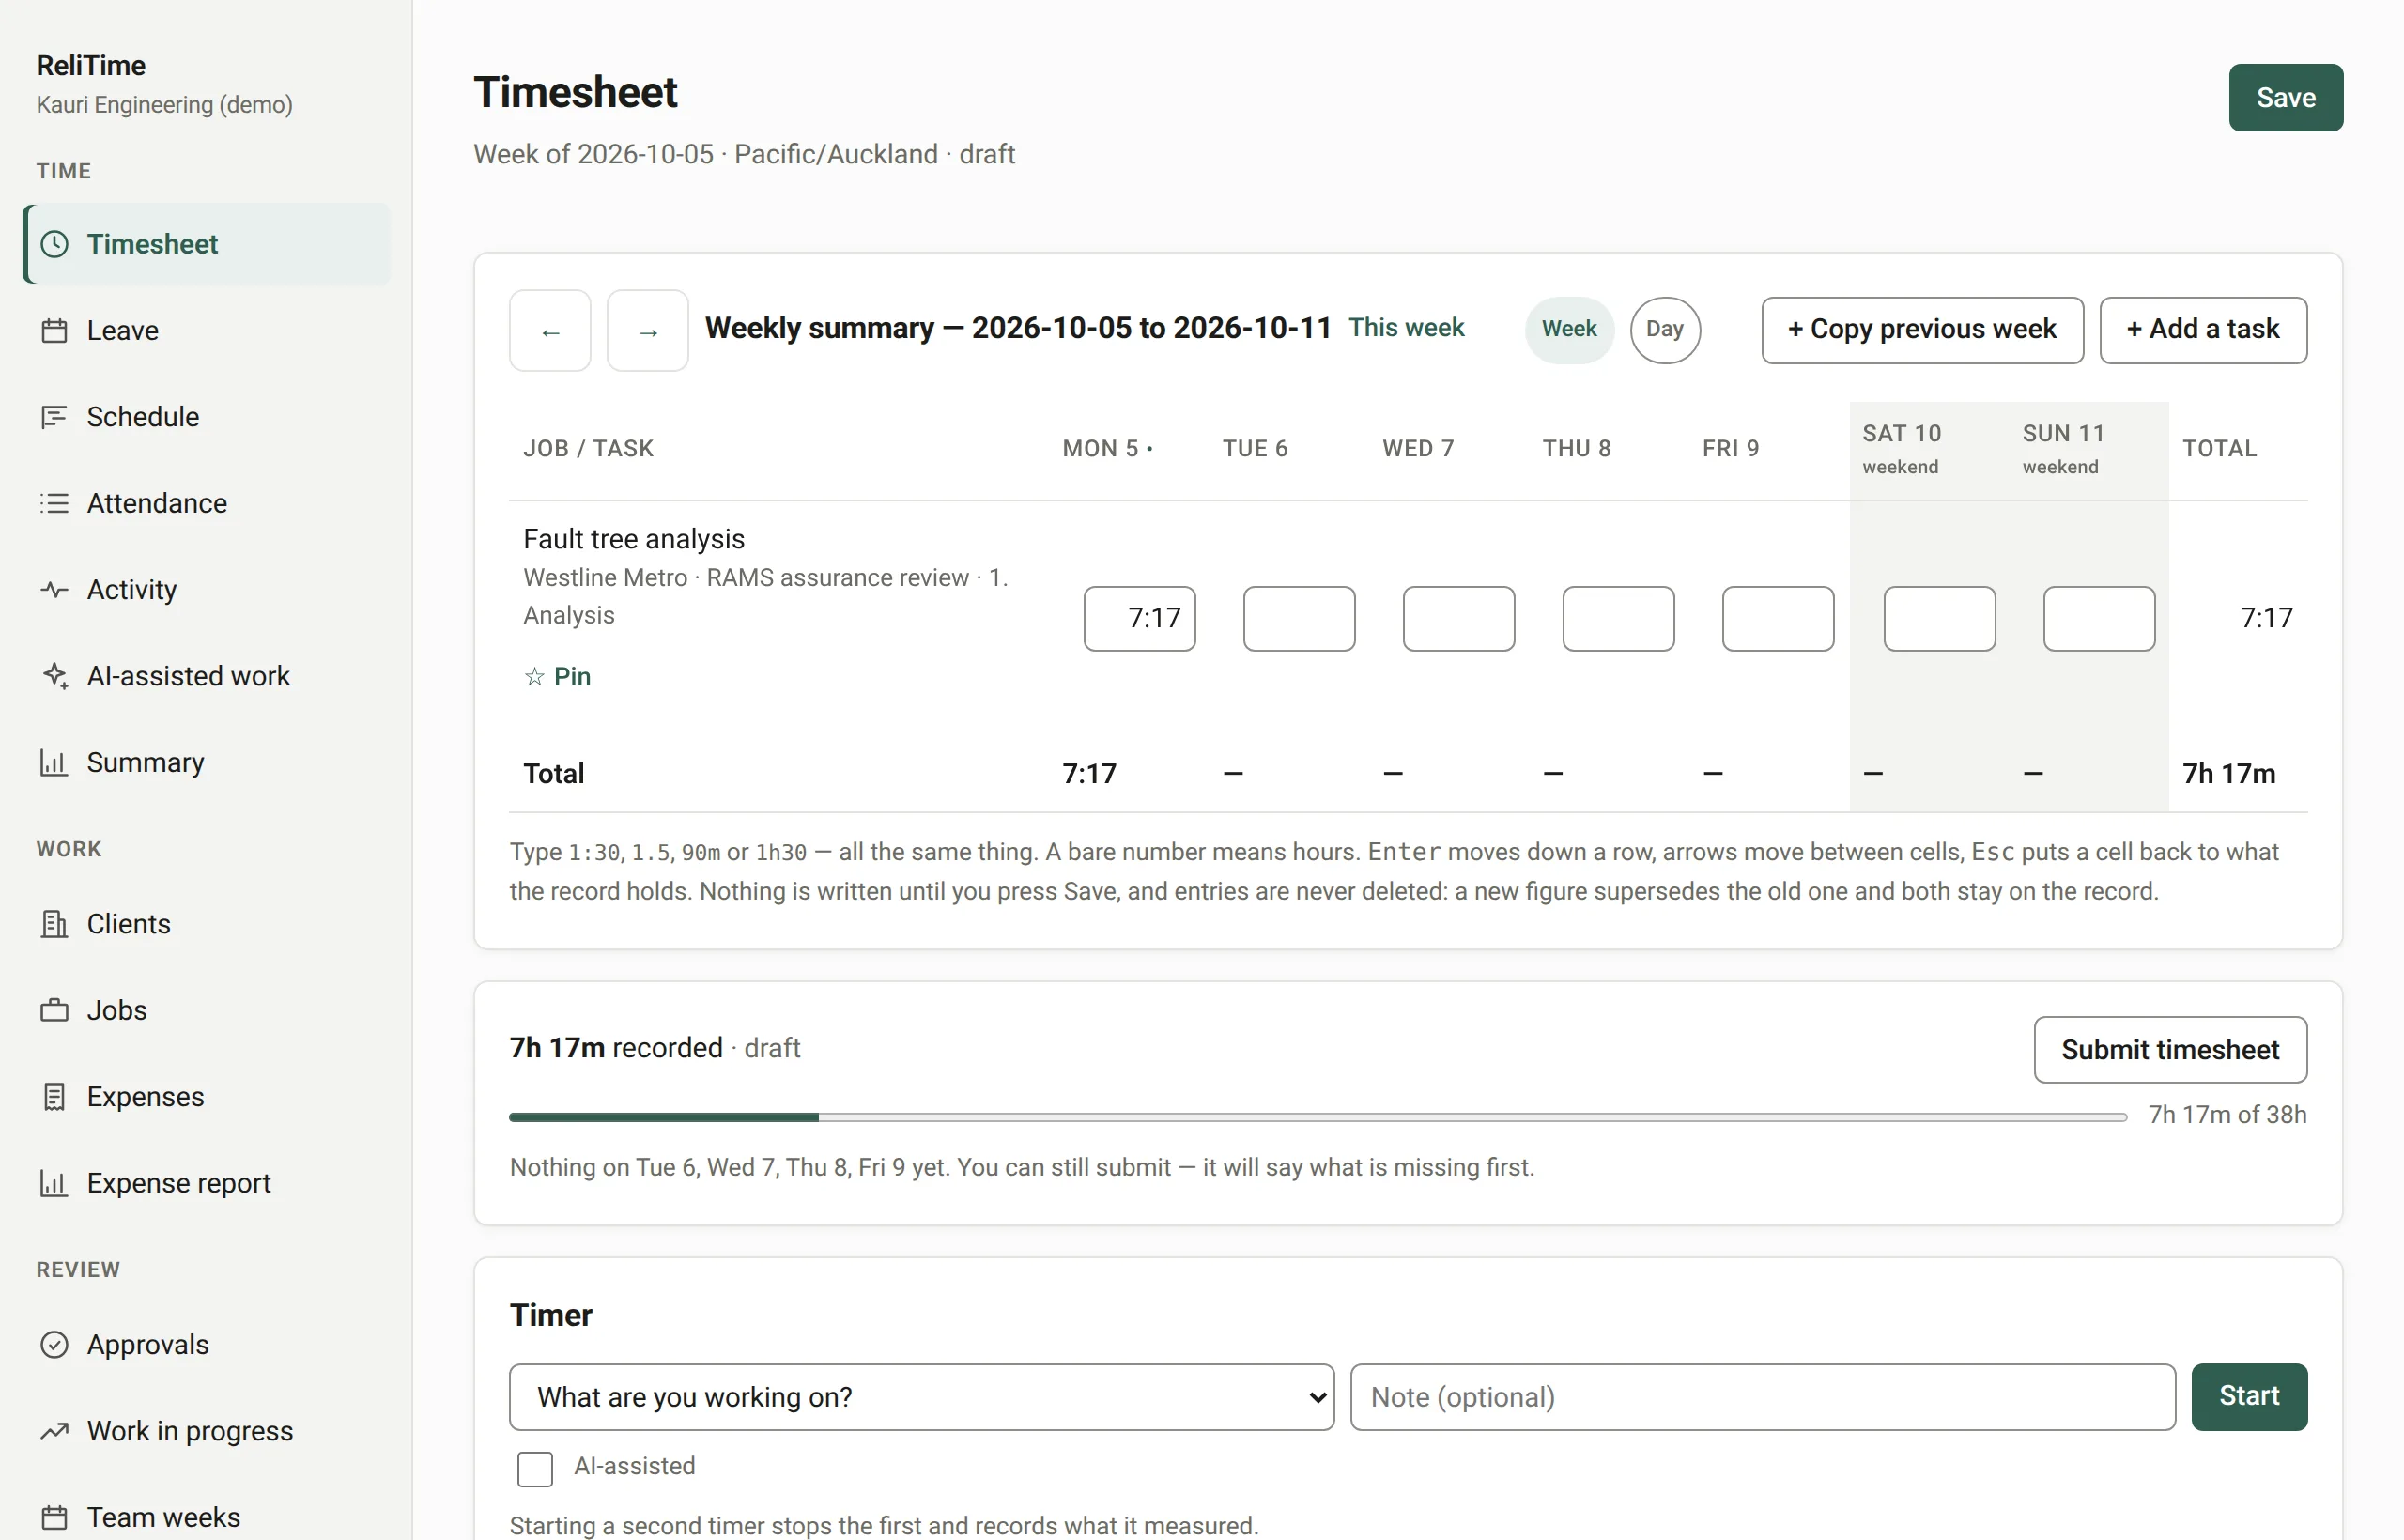Open the Schedule page

(x=208, y=417)
